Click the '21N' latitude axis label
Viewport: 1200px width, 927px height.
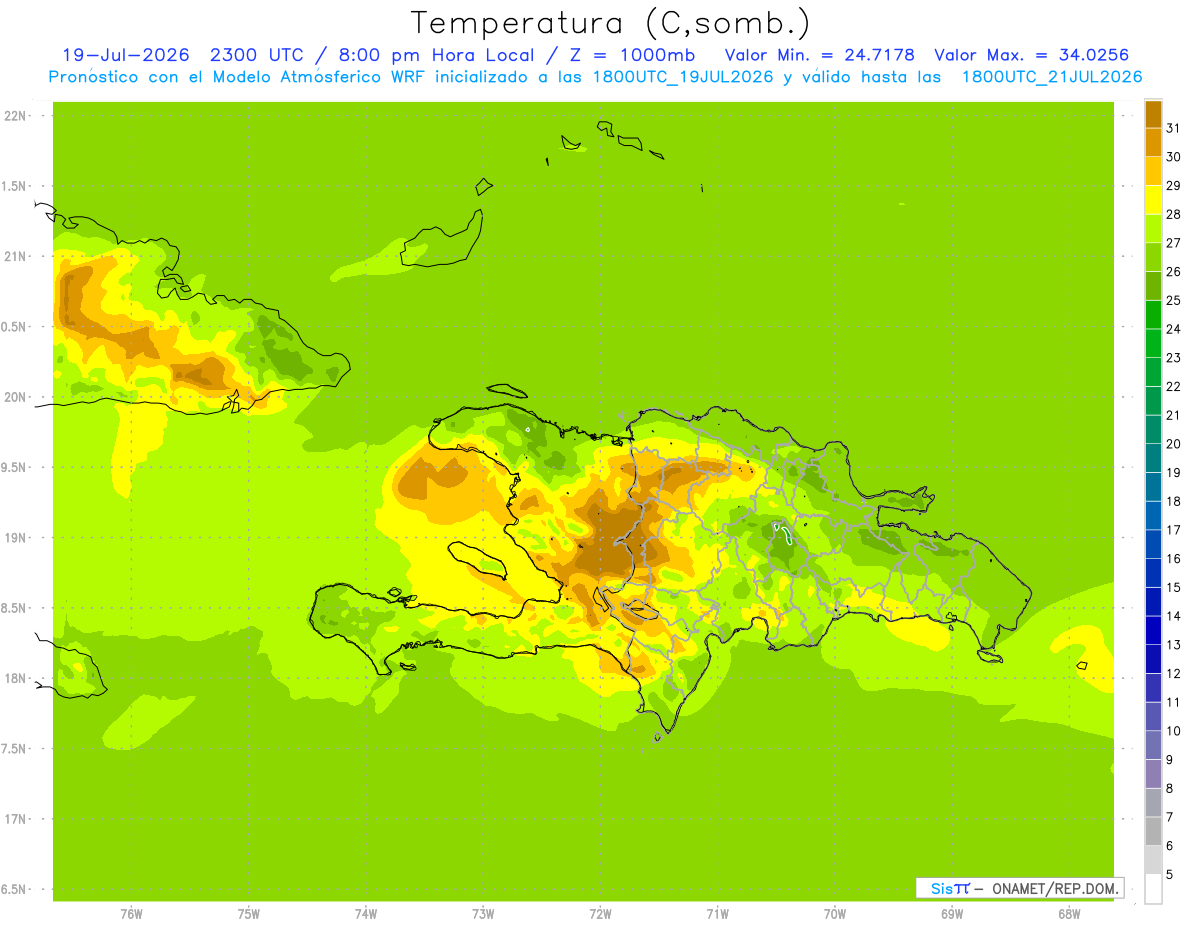click(x=15, y=256)
